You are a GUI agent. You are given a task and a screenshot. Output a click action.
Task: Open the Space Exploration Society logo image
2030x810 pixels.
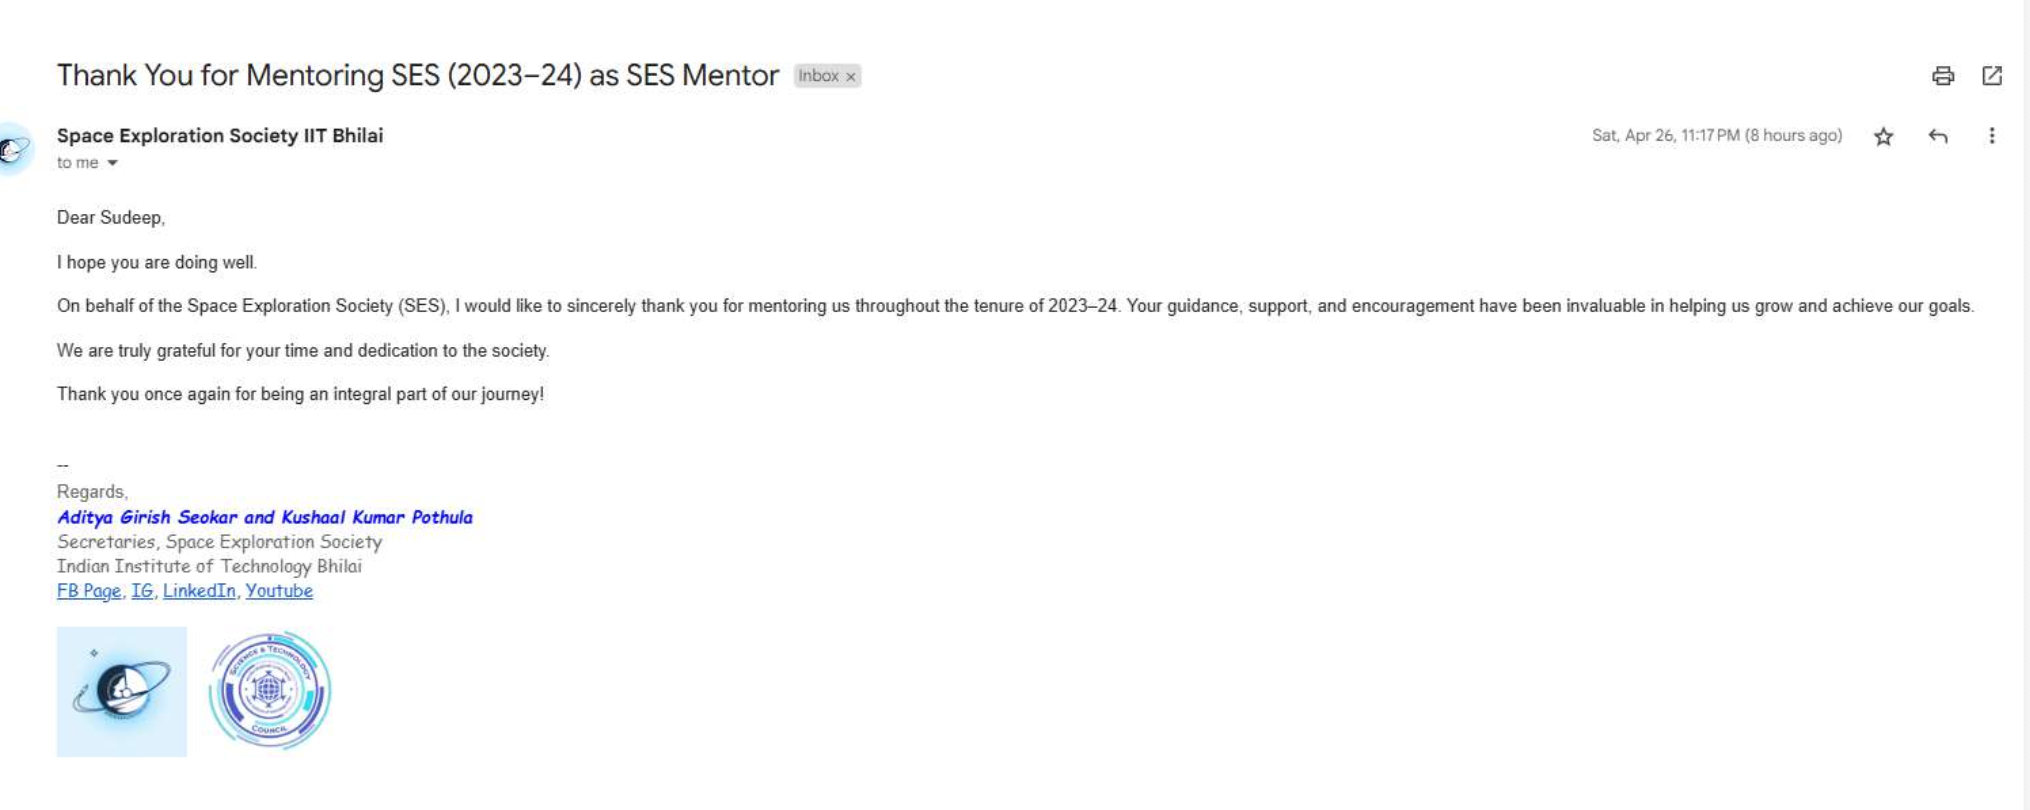[122, 691]
